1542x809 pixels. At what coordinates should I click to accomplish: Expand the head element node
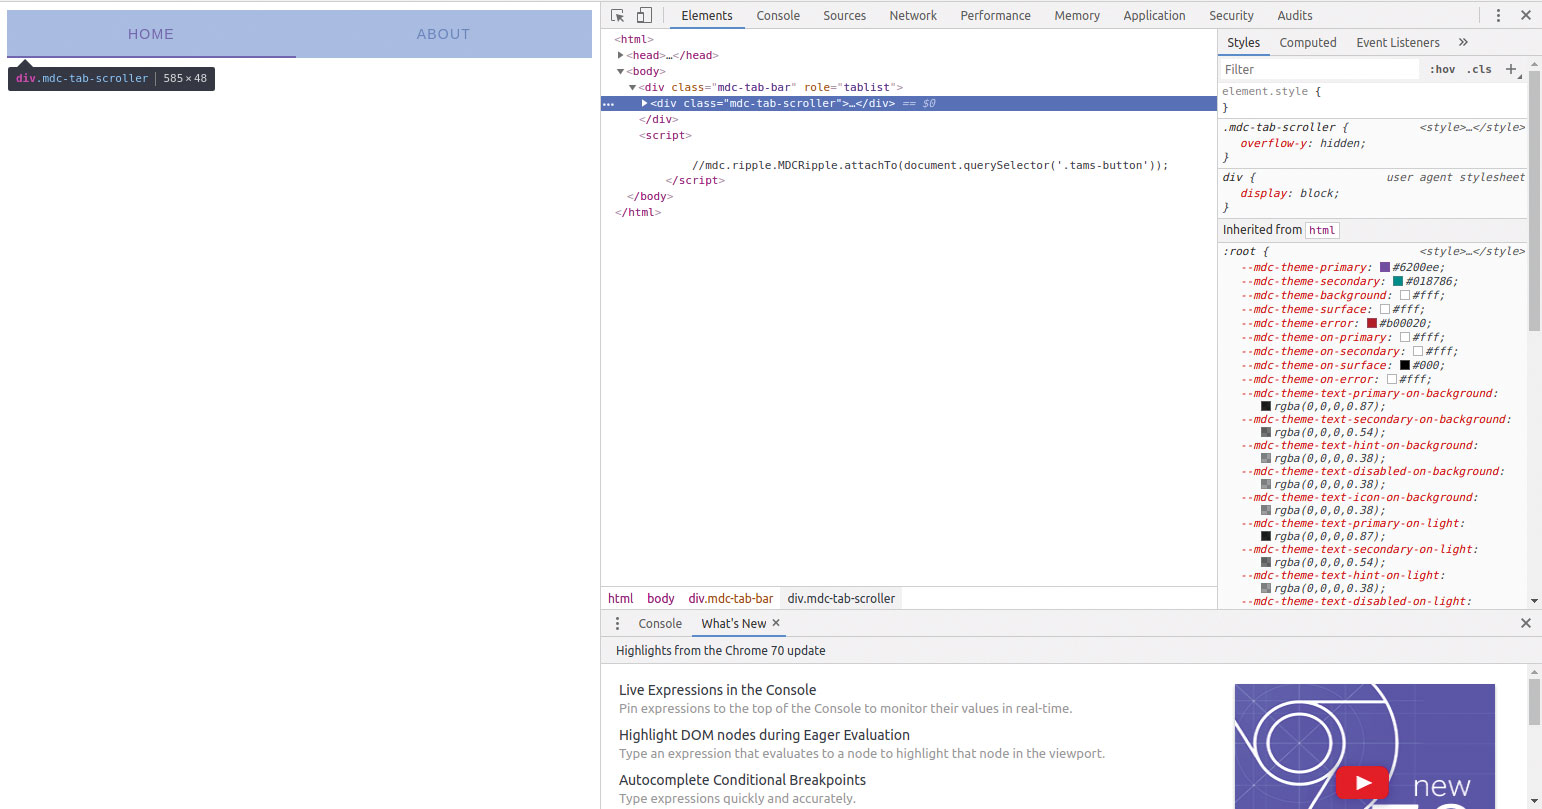click(x=621, y=55)
